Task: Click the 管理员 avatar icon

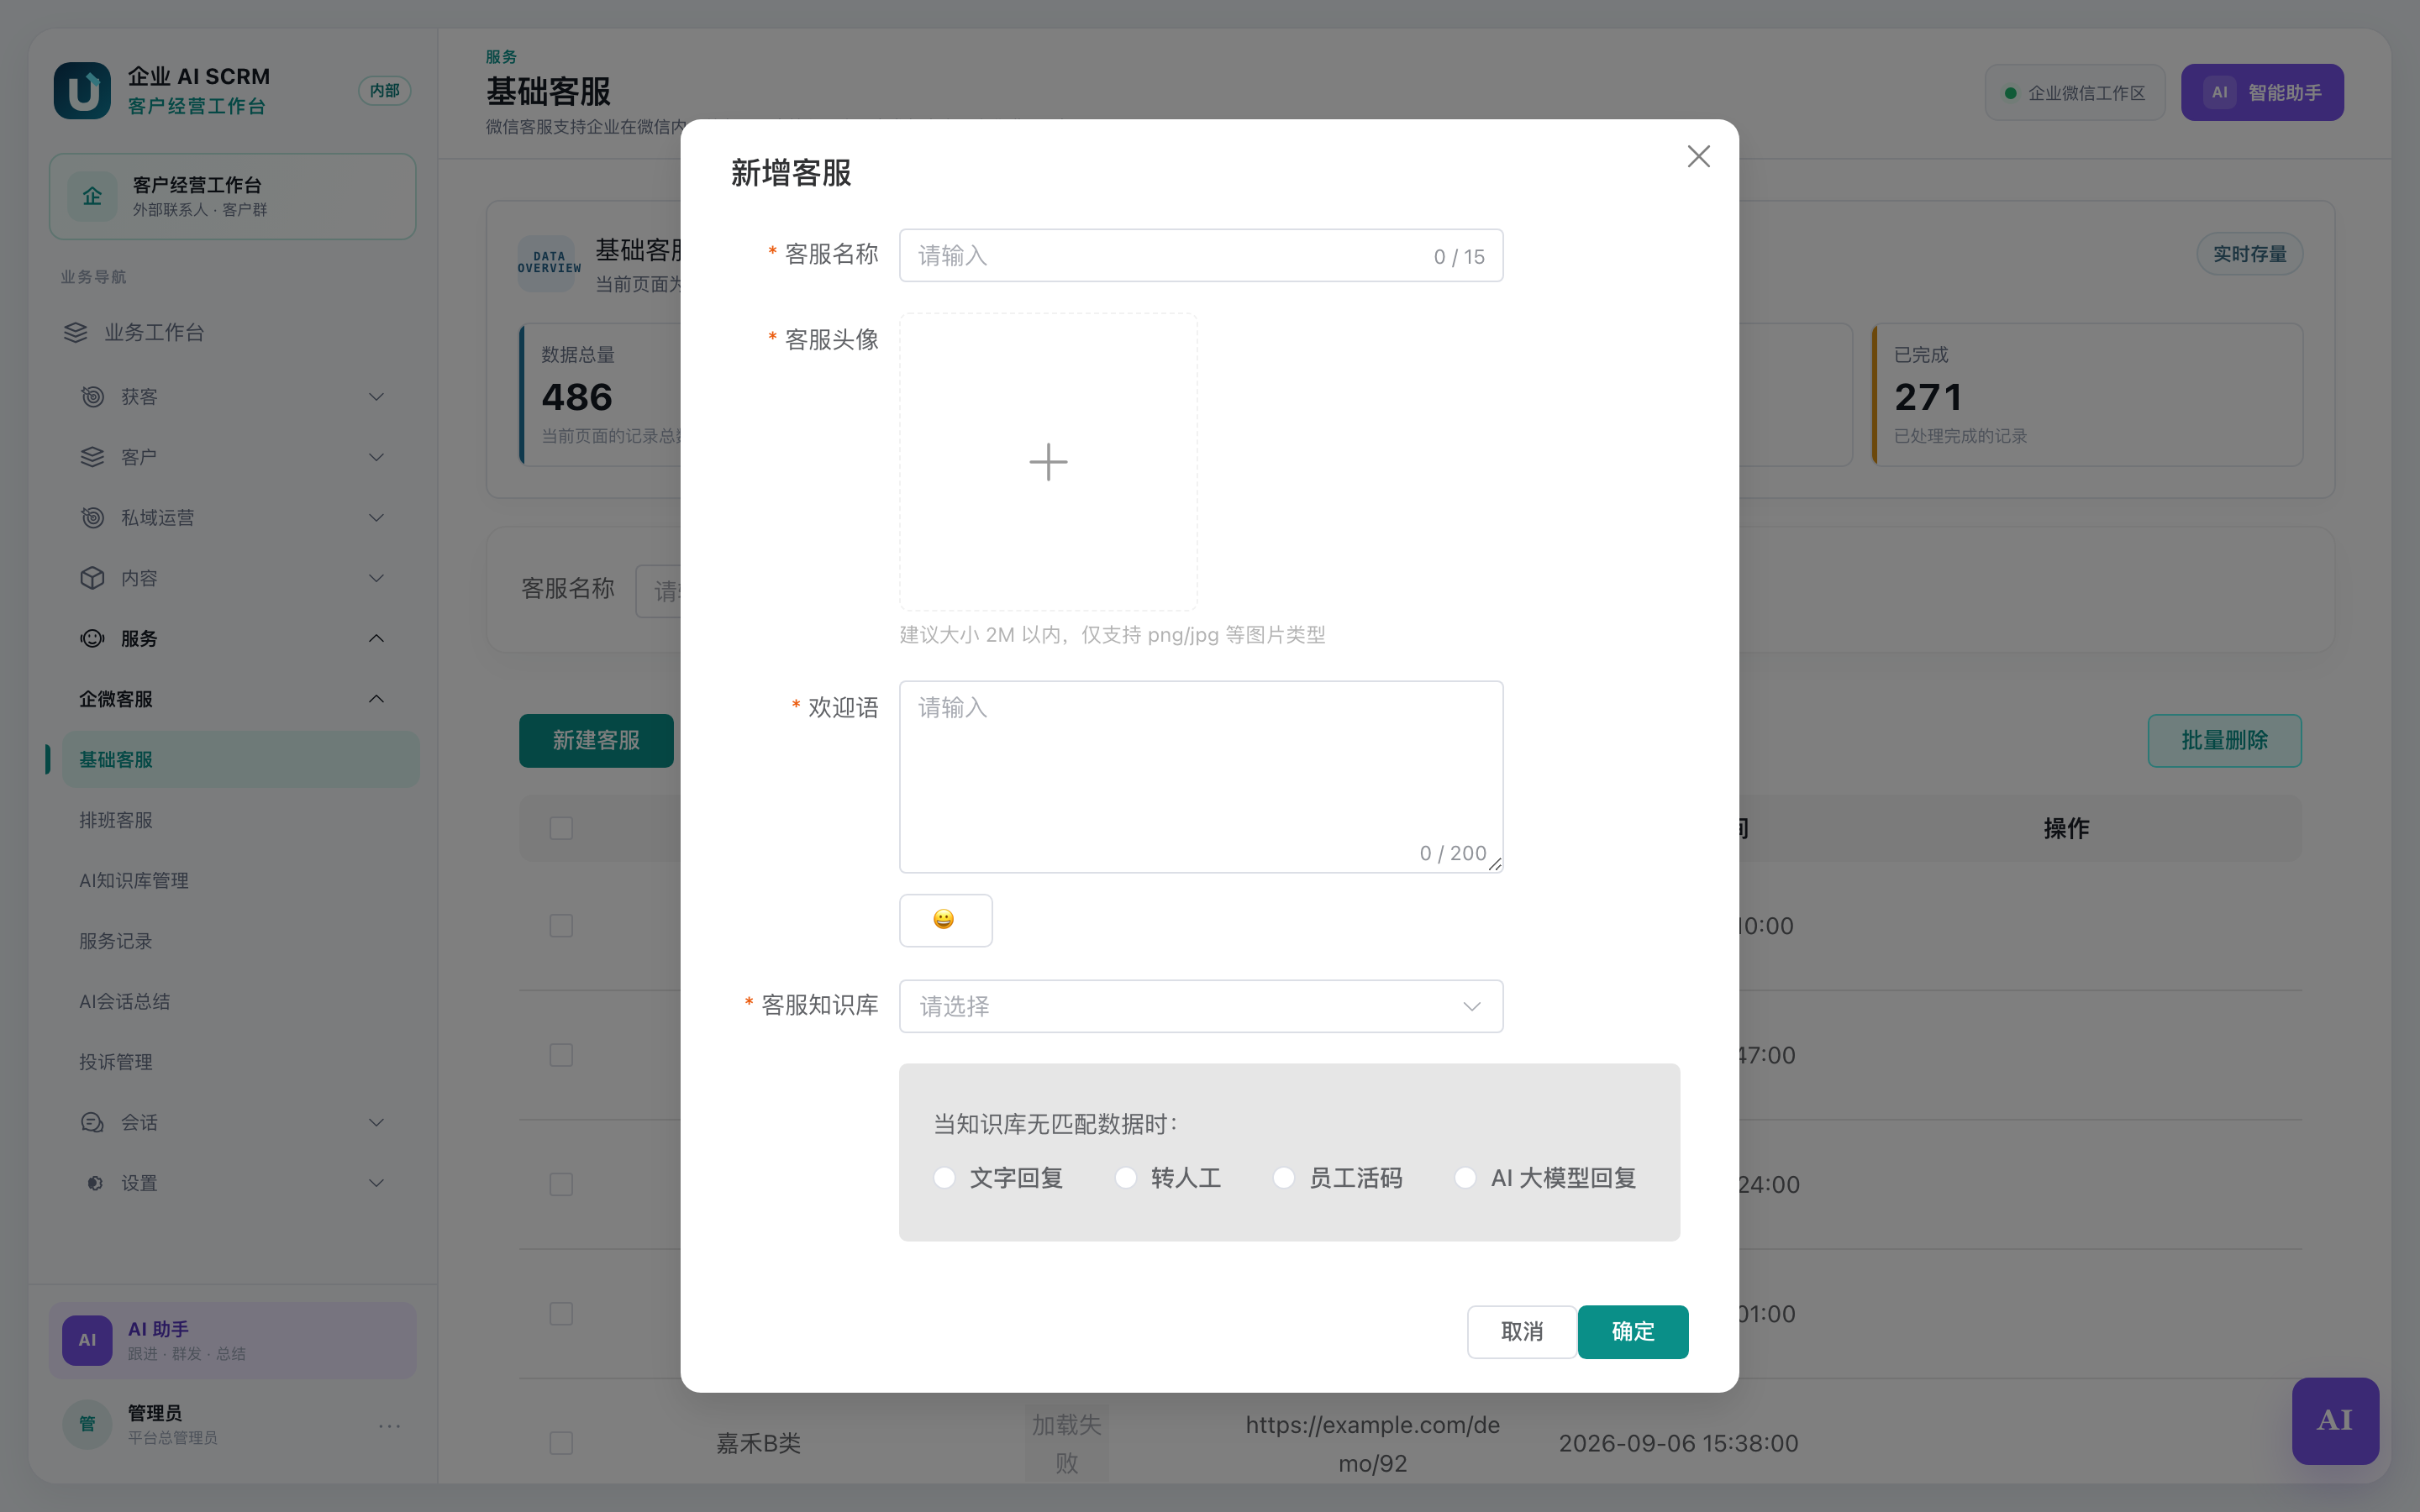Action: 87,1423
